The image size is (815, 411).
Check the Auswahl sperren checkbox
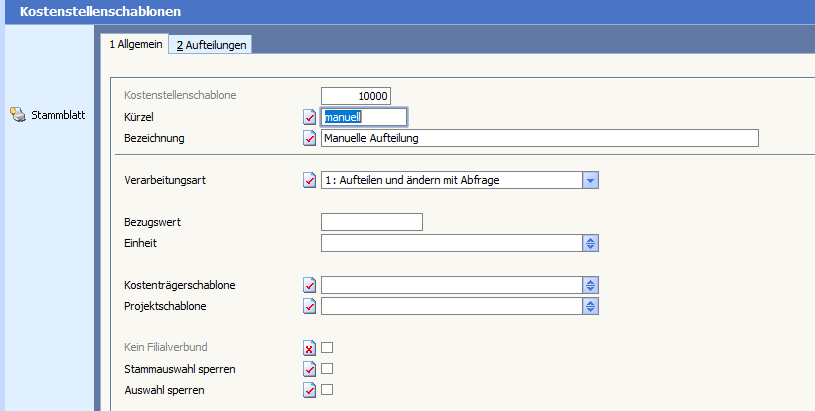click(327, 390)
